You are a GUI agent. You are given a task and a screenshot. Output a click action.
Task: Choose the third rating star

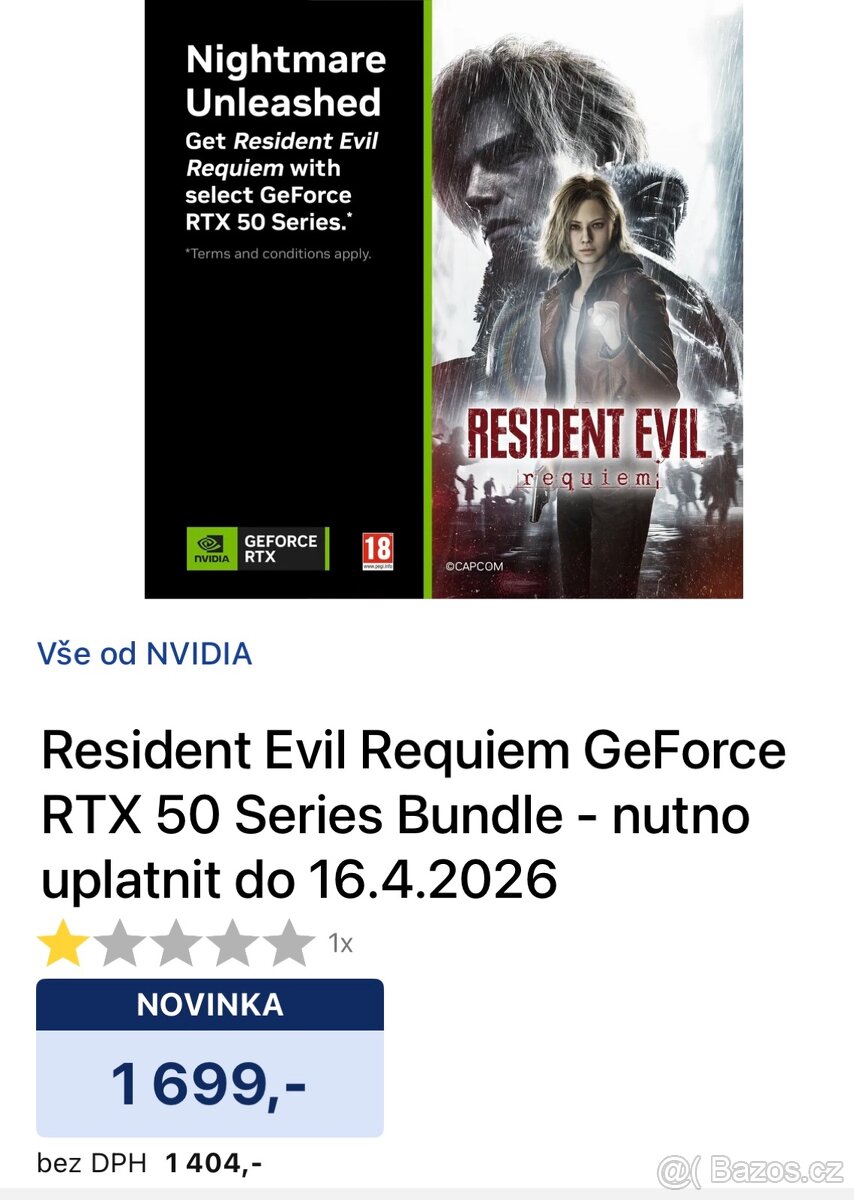[x=176, y=943]
